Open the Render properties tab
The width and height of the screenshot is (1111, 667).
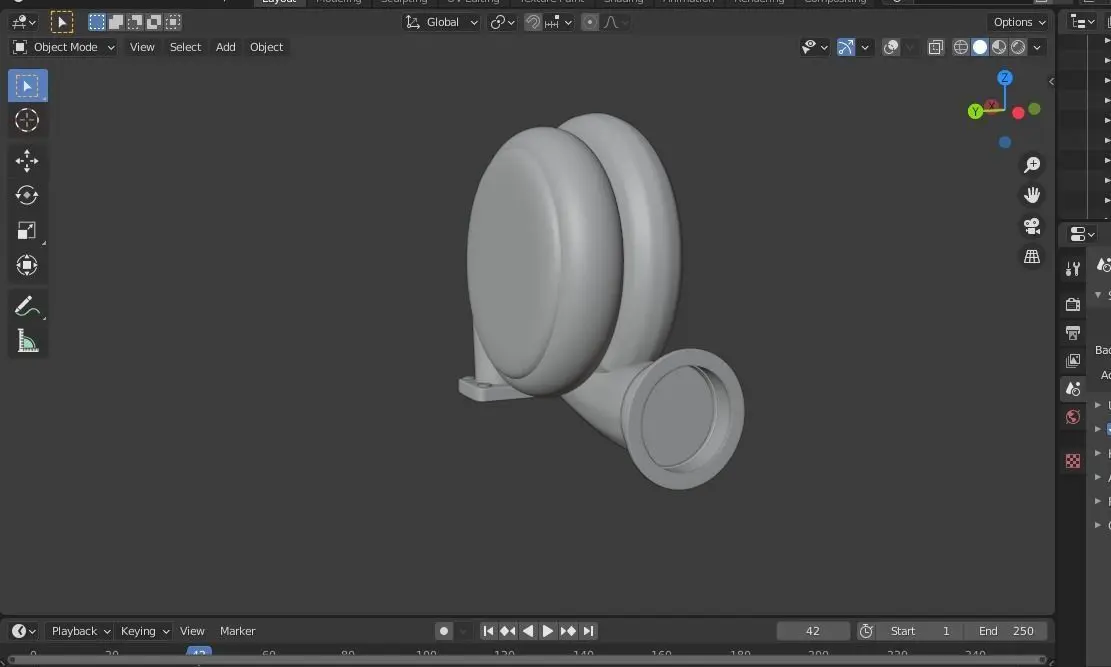[1073, 304]
